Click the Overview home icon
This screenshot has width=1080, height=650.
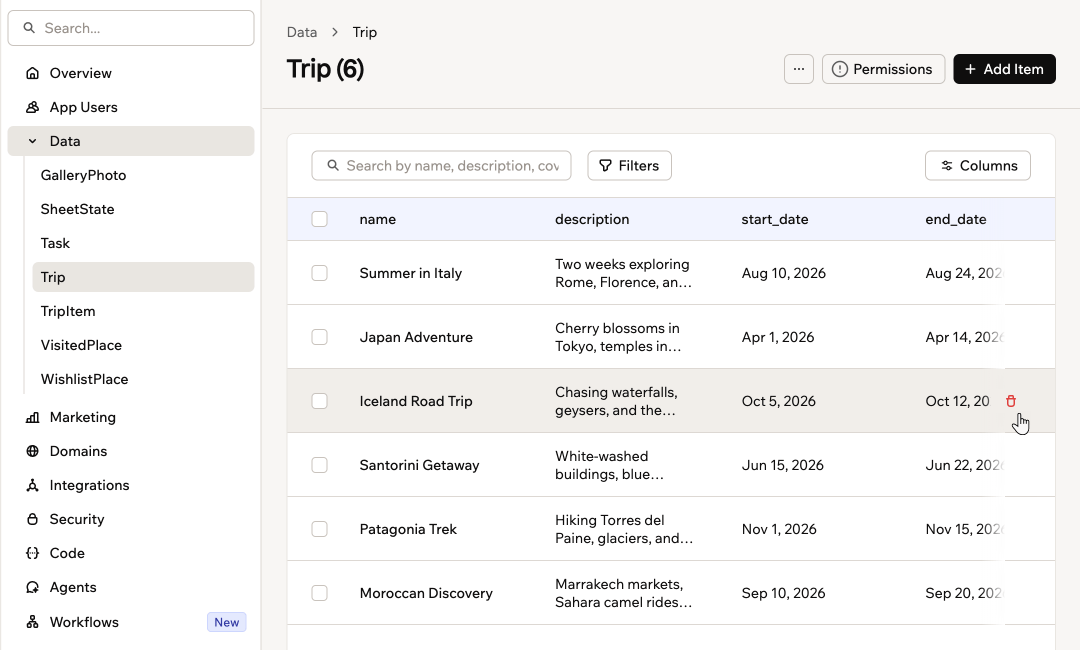click(32, 73)
